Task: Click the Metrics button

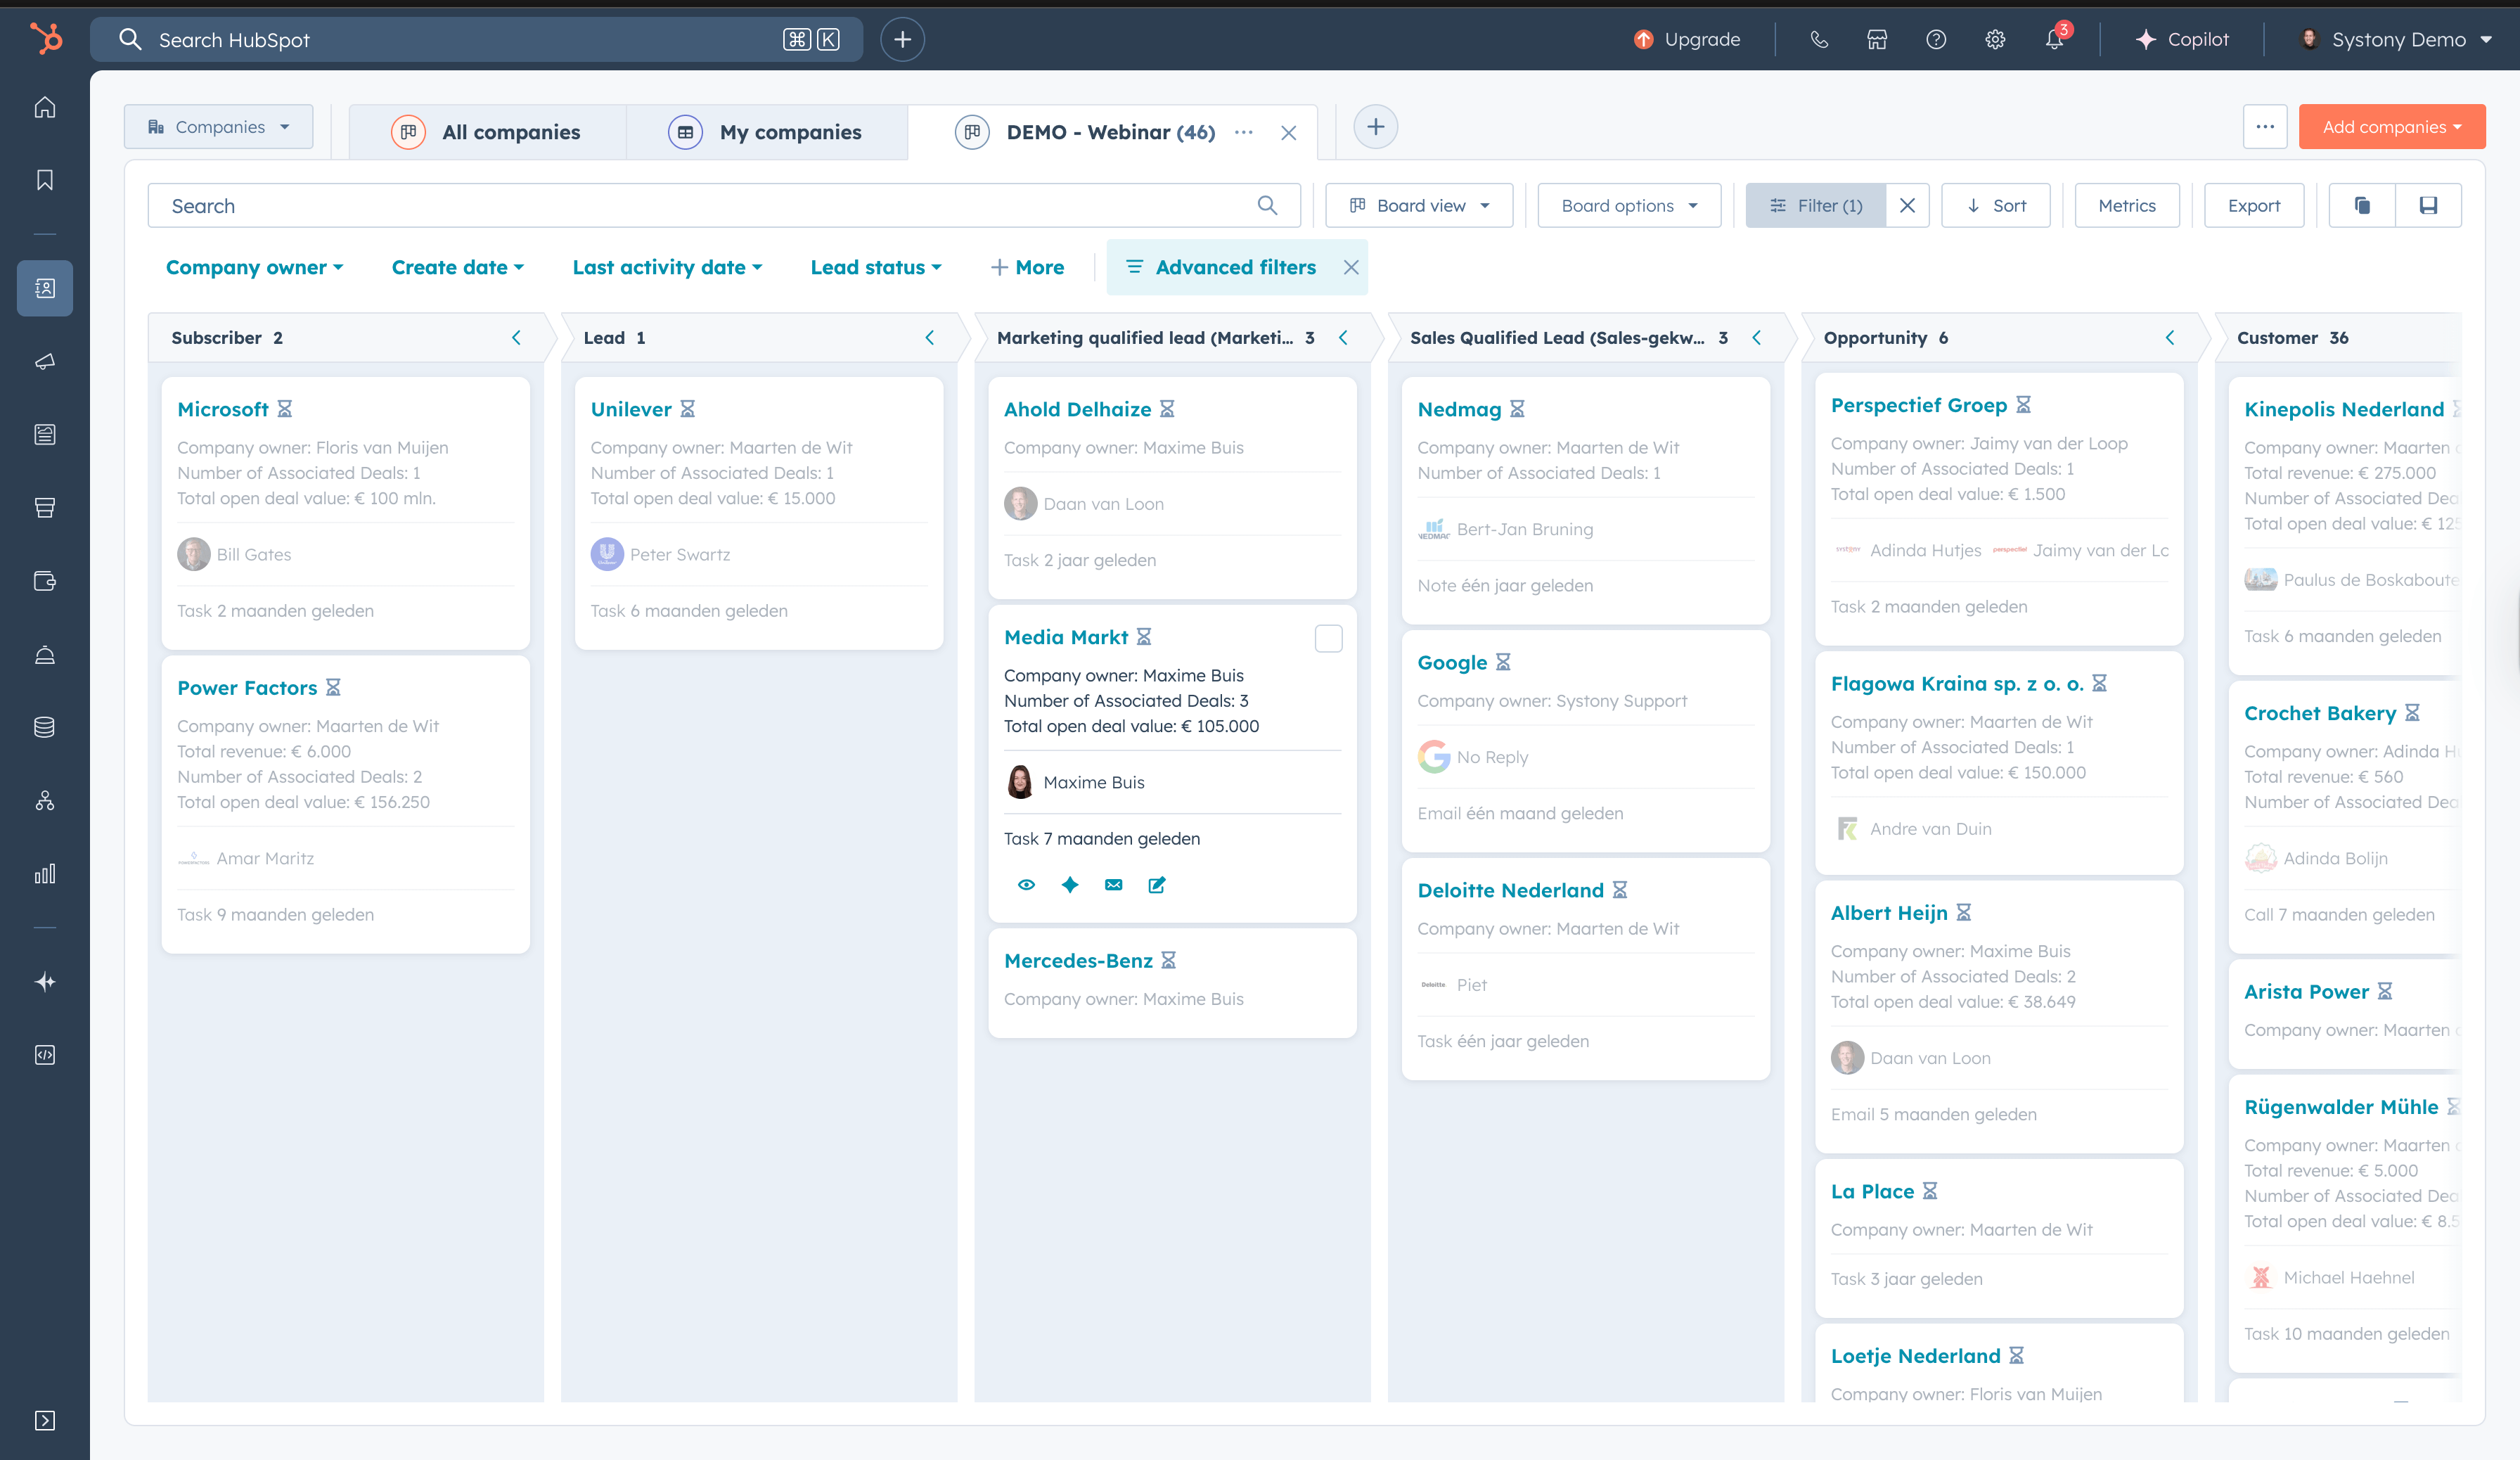Action: point(2126,205)
